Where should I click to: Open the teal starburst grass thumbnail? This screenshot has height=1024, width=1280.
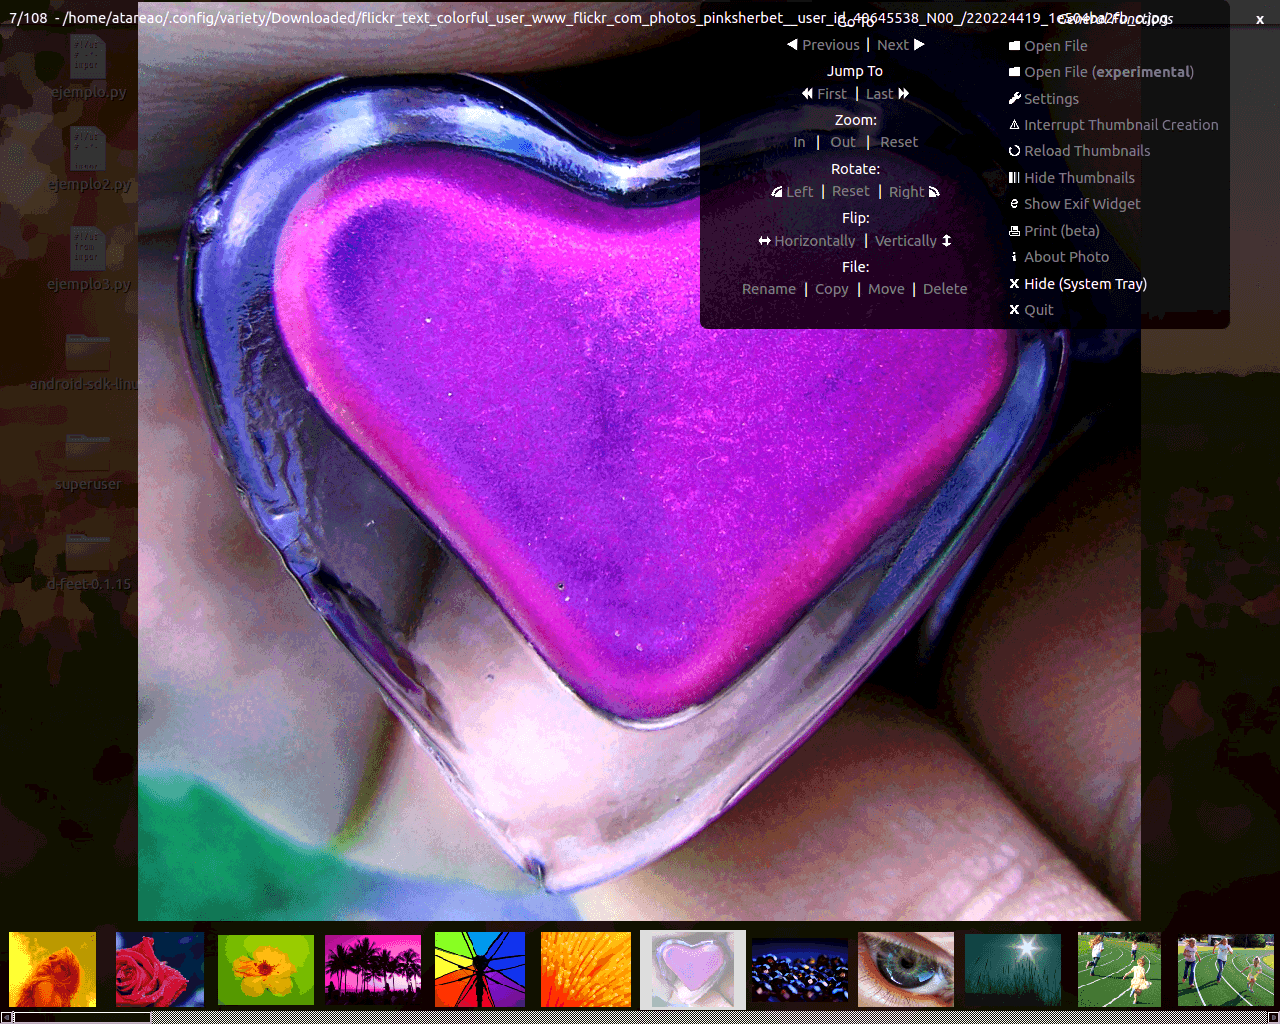coord(1013,970)
